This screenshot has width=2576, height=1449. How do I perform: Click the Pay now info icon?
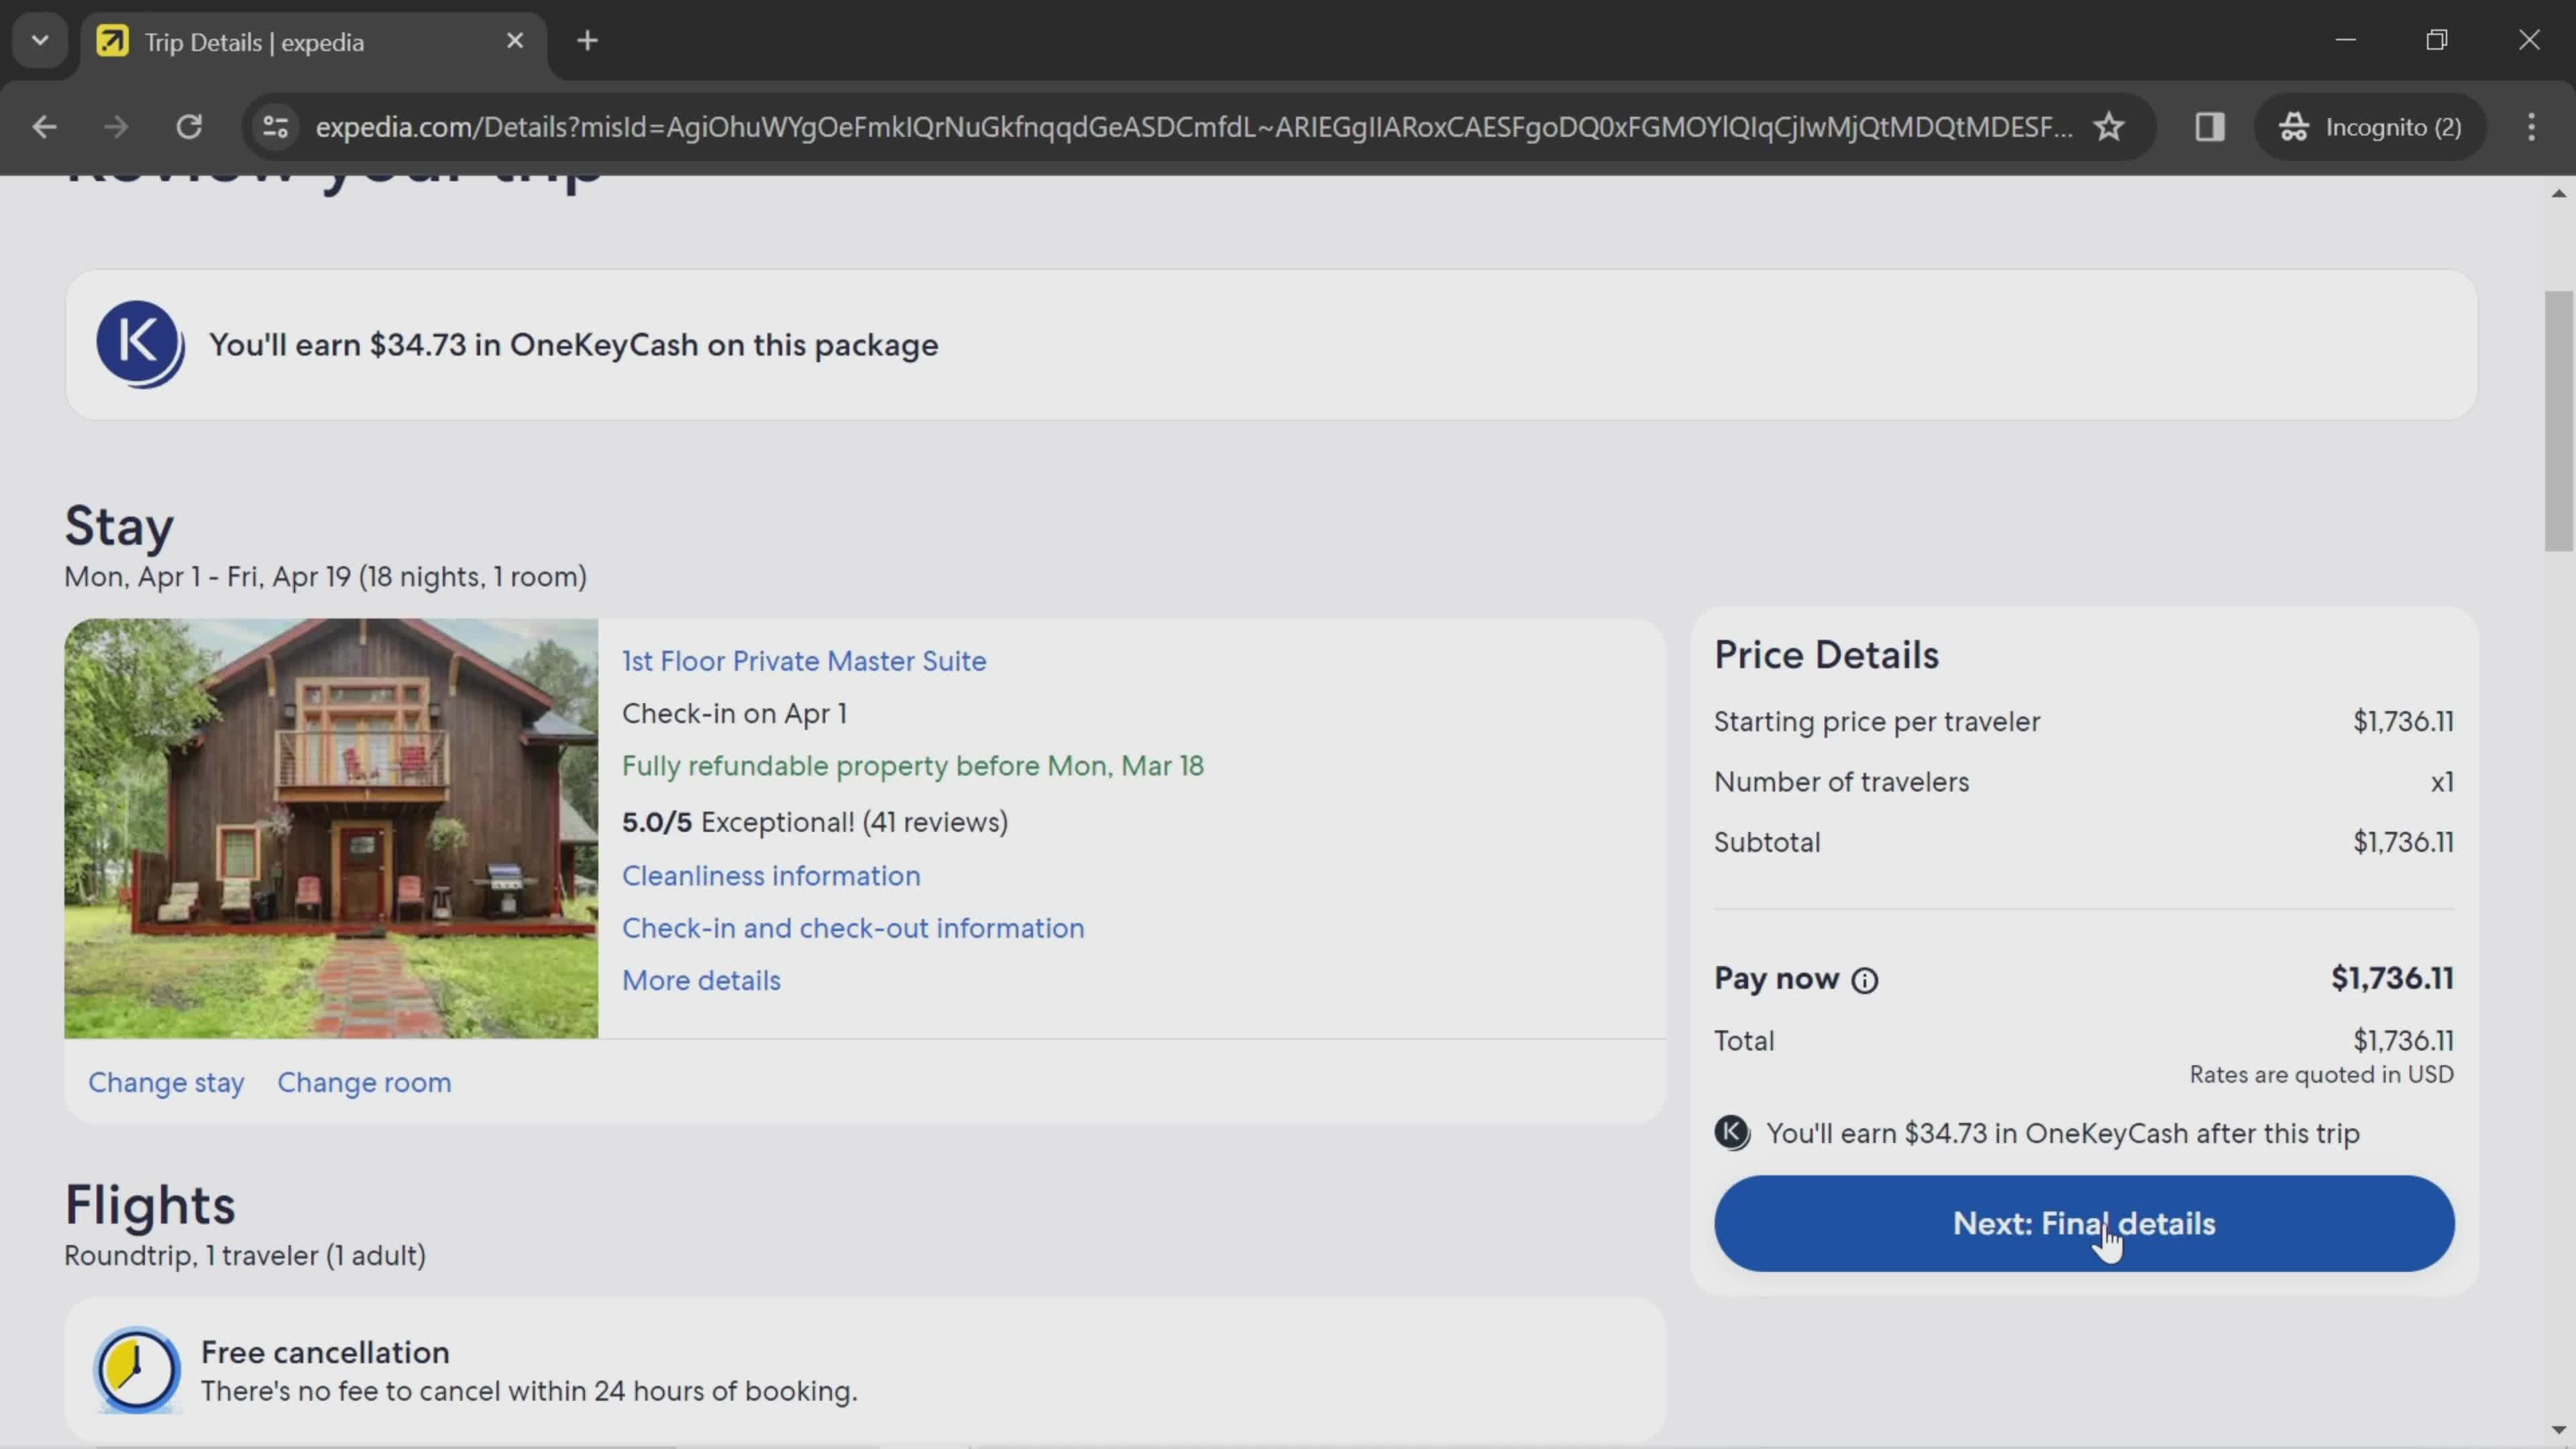point(1864,980)
